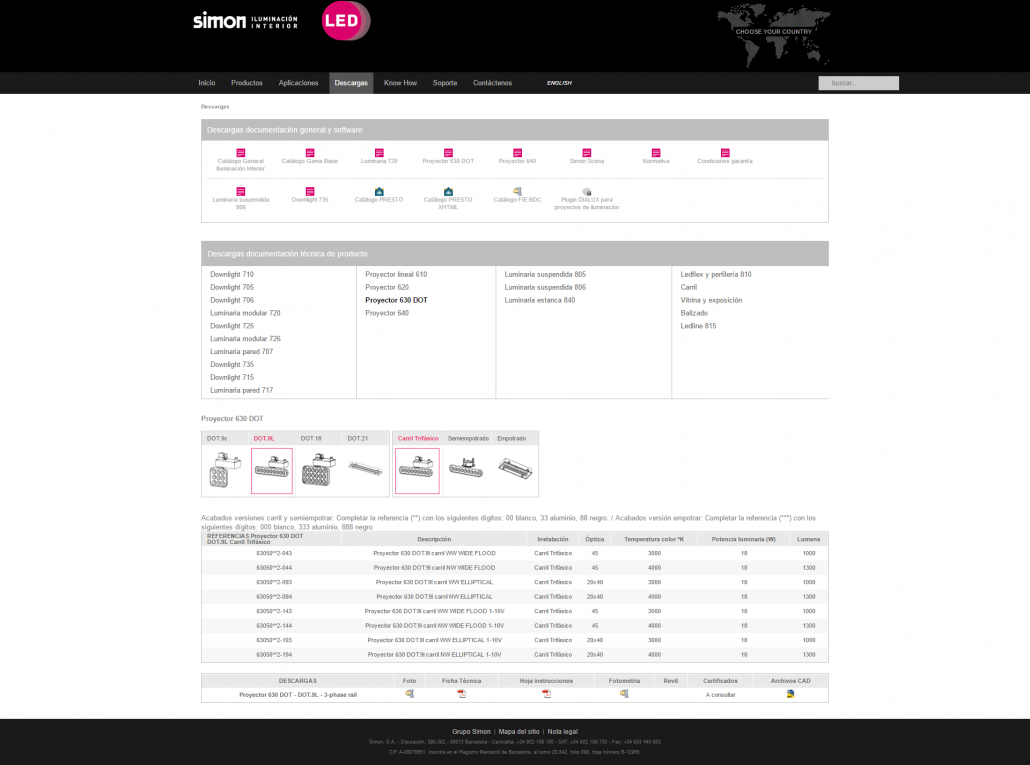Click the Descargas breadcrumb text

(215, 106)
